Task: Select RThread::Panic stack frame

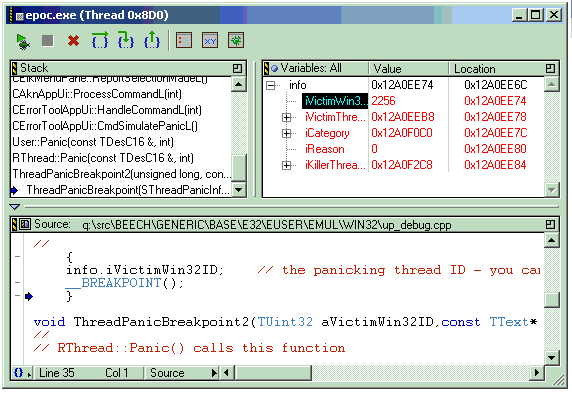Action: 103,158
